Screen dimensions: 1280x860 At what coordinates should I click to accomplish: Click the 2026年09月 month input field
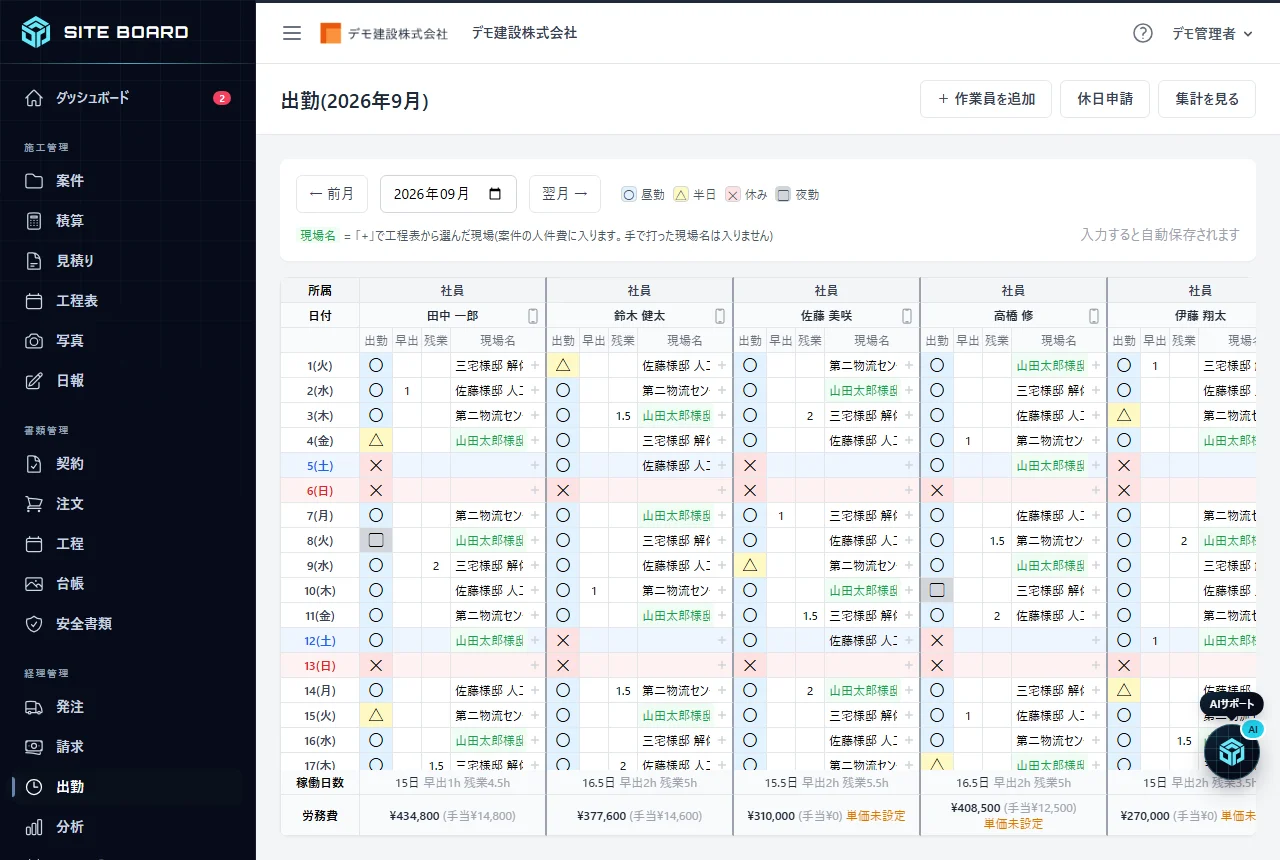pyautogui.click(x=448, y=194)
